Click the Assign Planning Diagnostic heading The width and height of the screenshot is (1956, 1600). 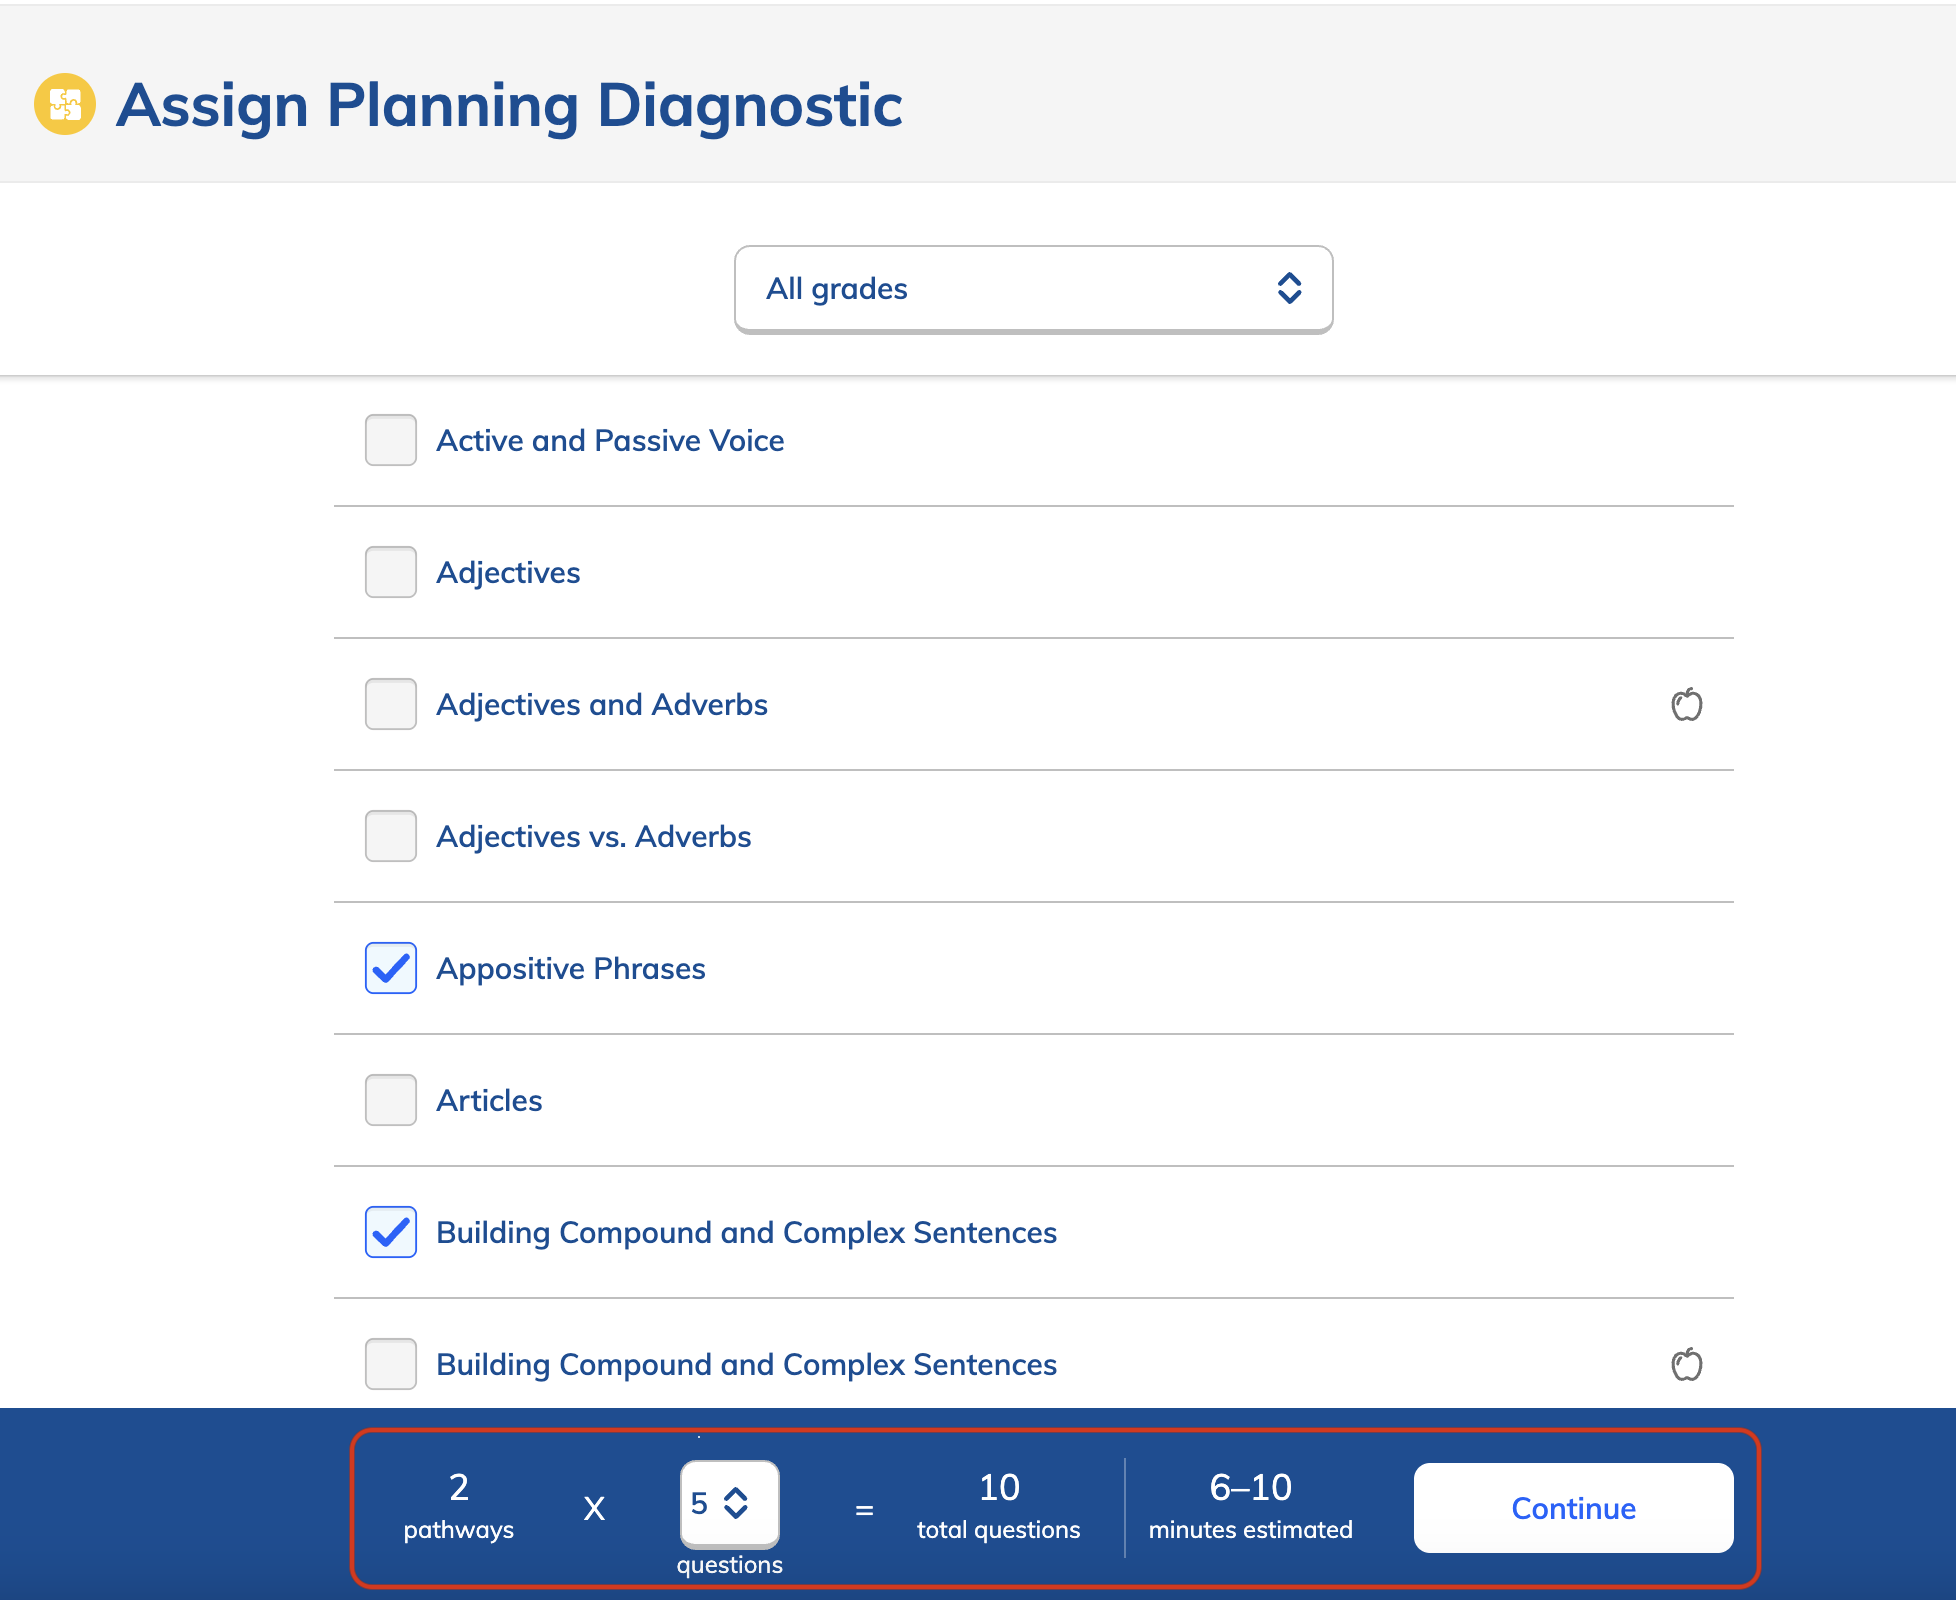coord(509,105)
